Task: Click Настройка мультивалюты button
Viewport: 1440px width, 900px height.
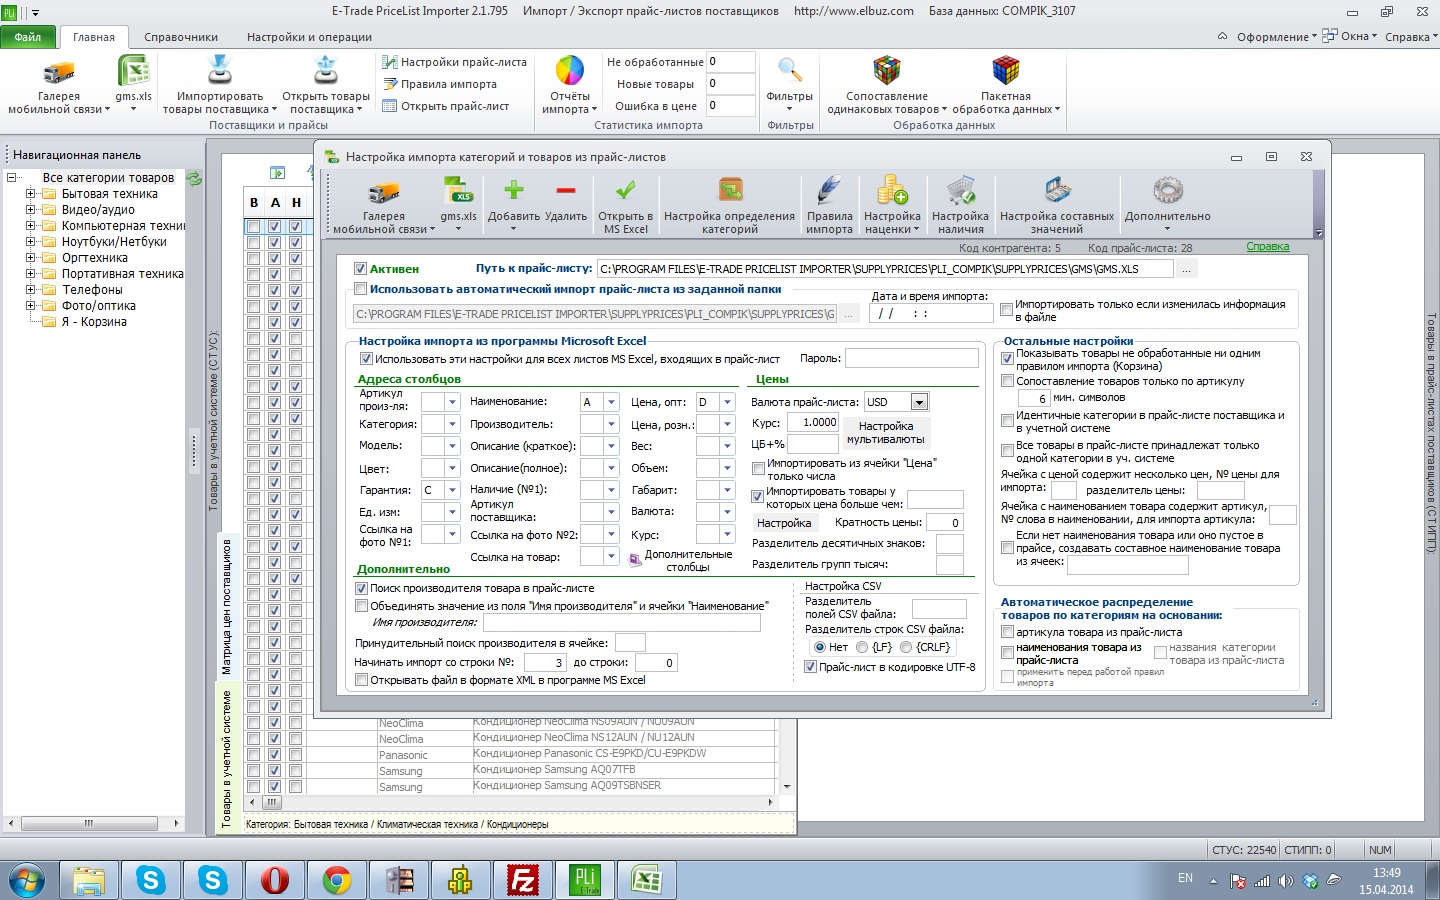Action: [x=886, y=433]
